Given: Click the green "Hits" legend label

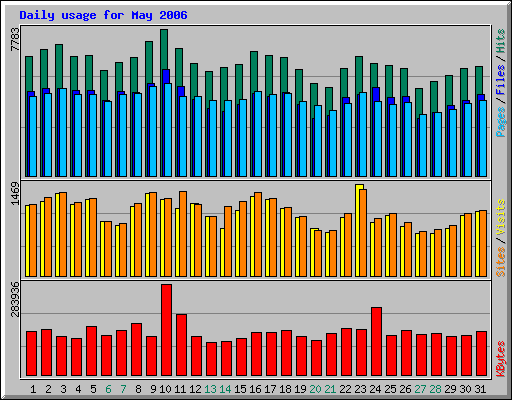Looking at the screenshot, I should coord(501,41).
